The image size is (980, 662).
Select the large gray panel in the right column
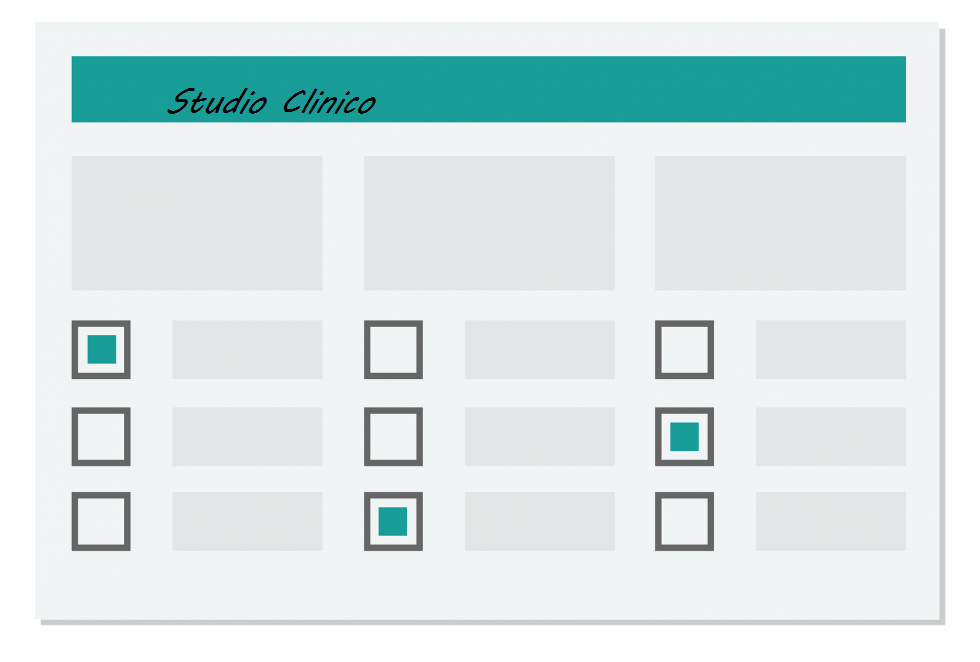pyautogui.click(x=781, y=223)
